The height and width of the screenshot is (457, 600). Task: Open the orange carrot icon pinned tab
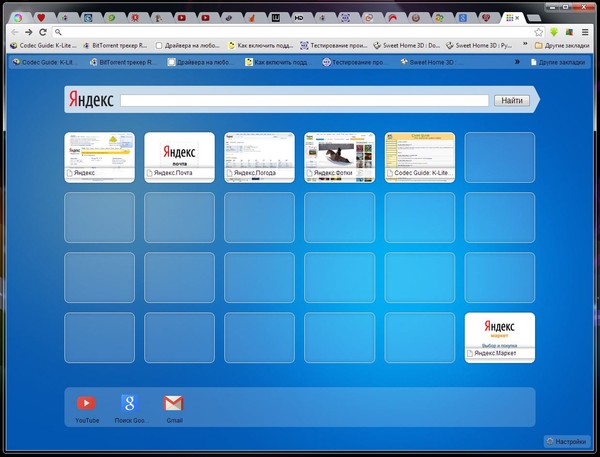point(252,18)
